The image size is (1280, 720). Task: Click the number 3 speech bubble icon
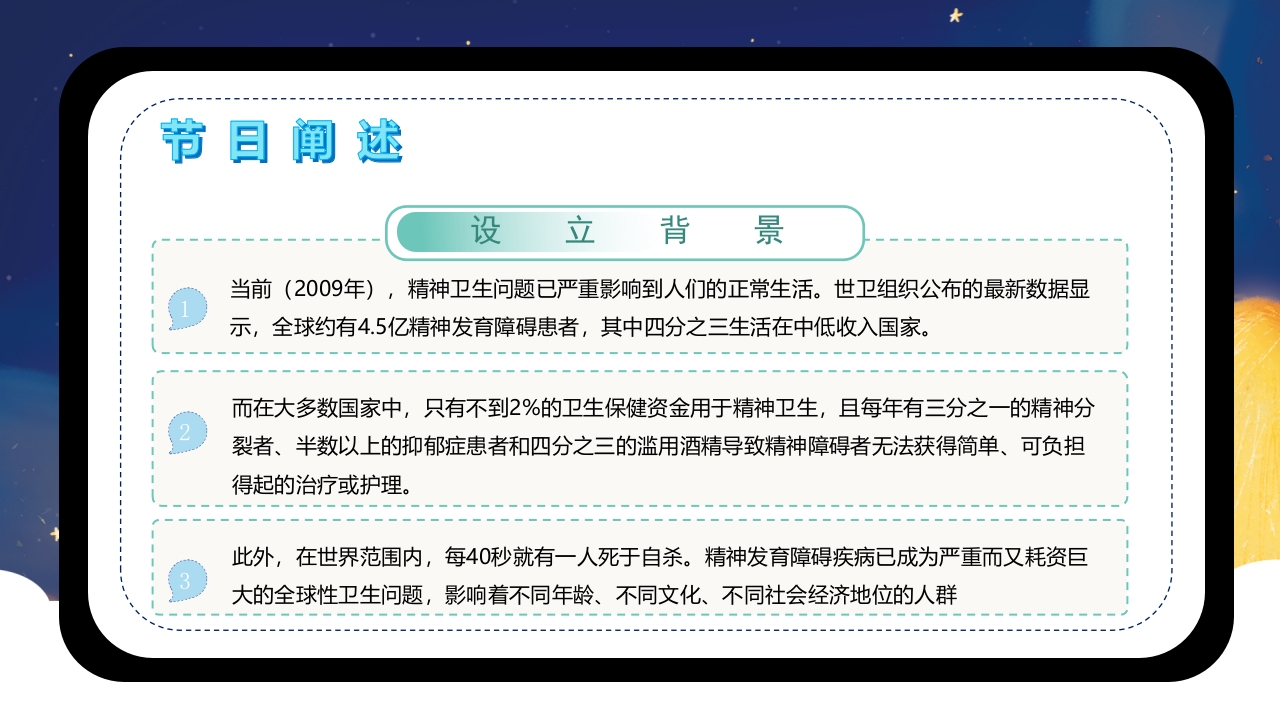[187, 581]
